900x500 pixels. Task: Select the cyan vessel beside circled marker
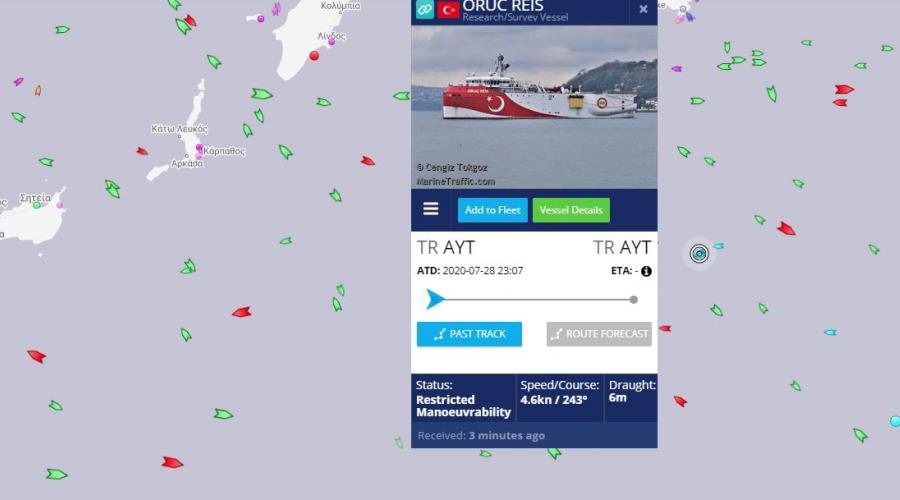[x=718, y=246]
